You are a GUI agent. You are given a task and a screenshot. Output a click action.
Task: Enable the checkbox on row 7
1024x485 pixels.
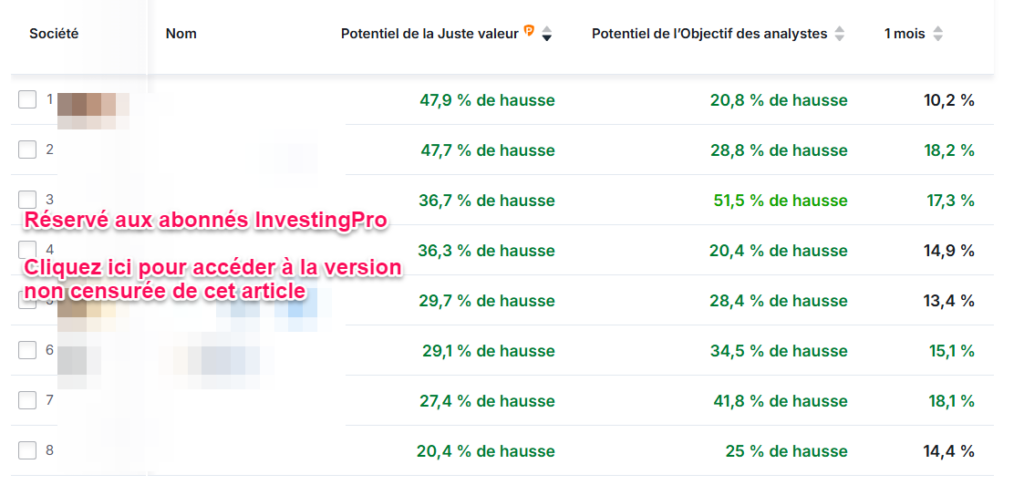pyautogui.click(x=28, y=400)
